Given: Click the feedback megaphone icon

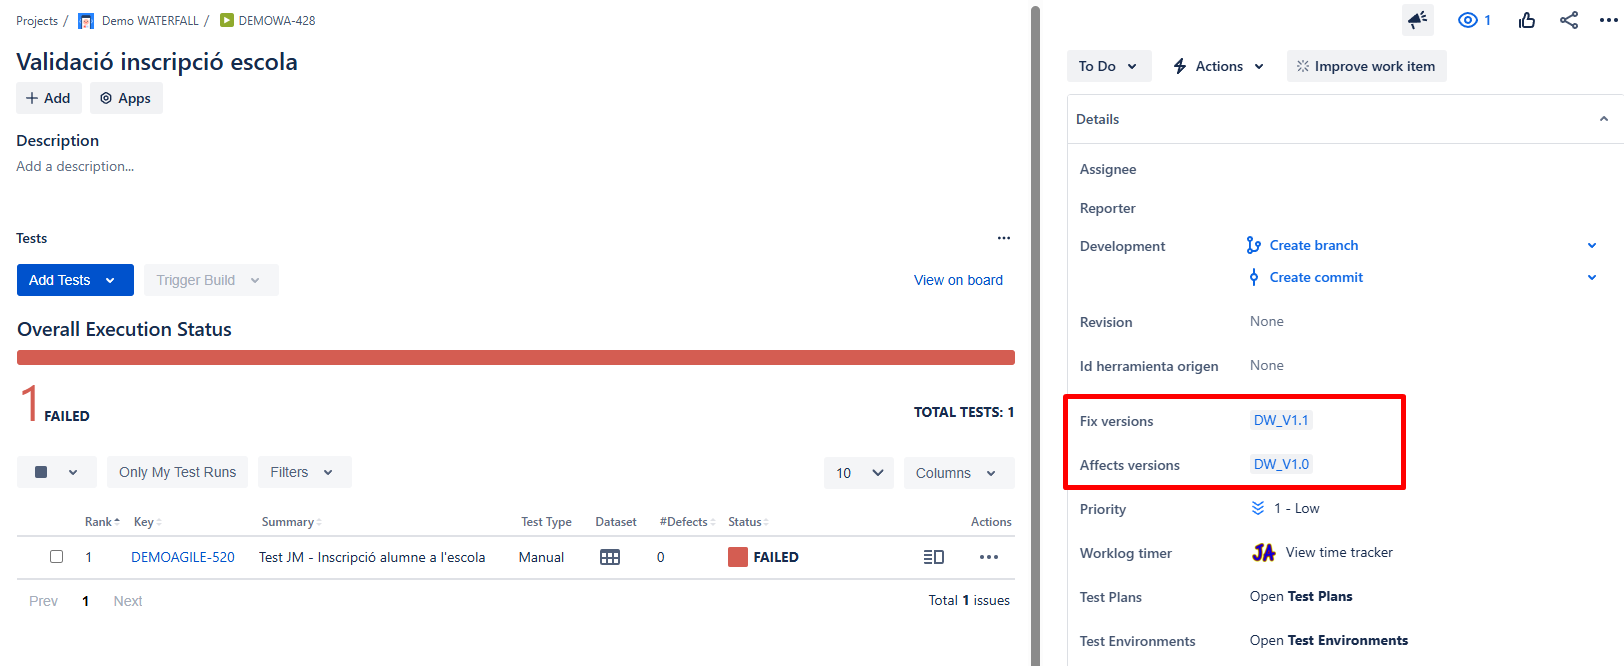Looking at the screenshot, I should click(x=1417, y=20).
